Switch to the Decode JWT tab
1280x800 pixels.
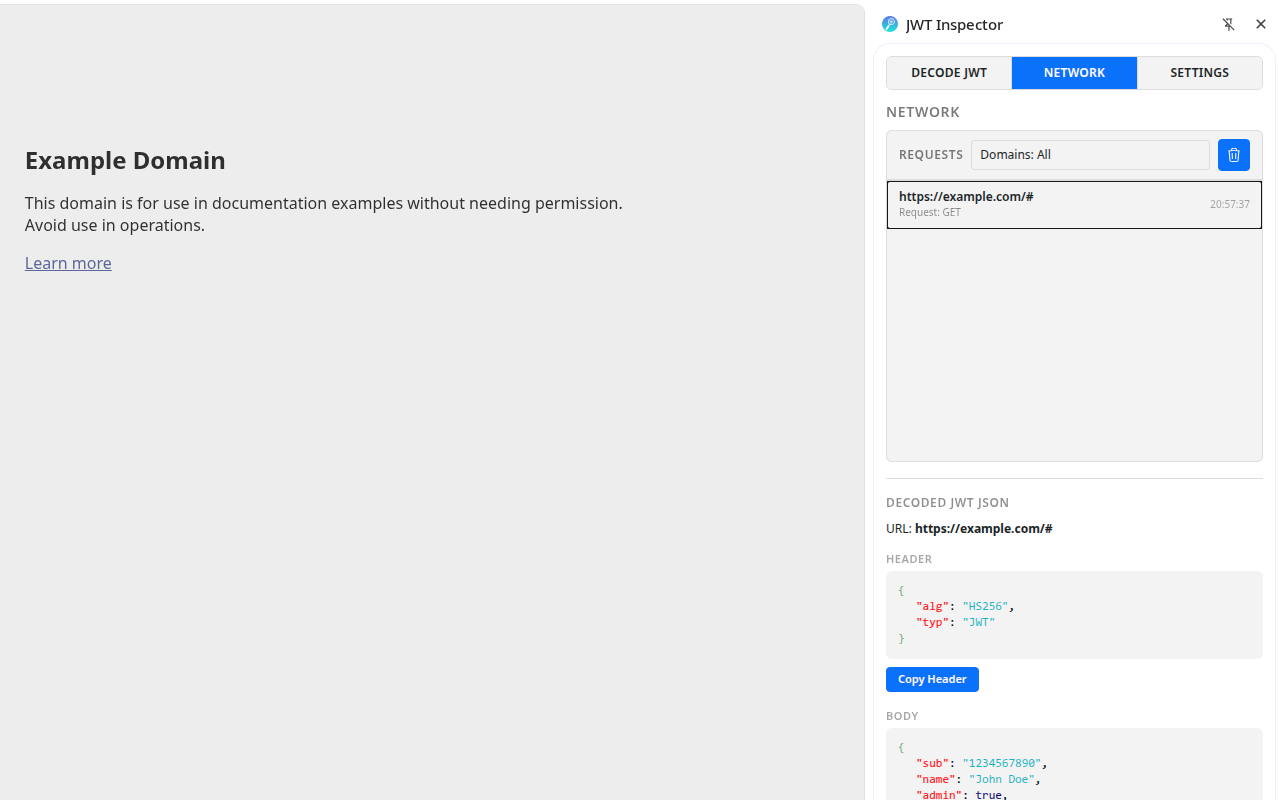click(x=949, y=73)
